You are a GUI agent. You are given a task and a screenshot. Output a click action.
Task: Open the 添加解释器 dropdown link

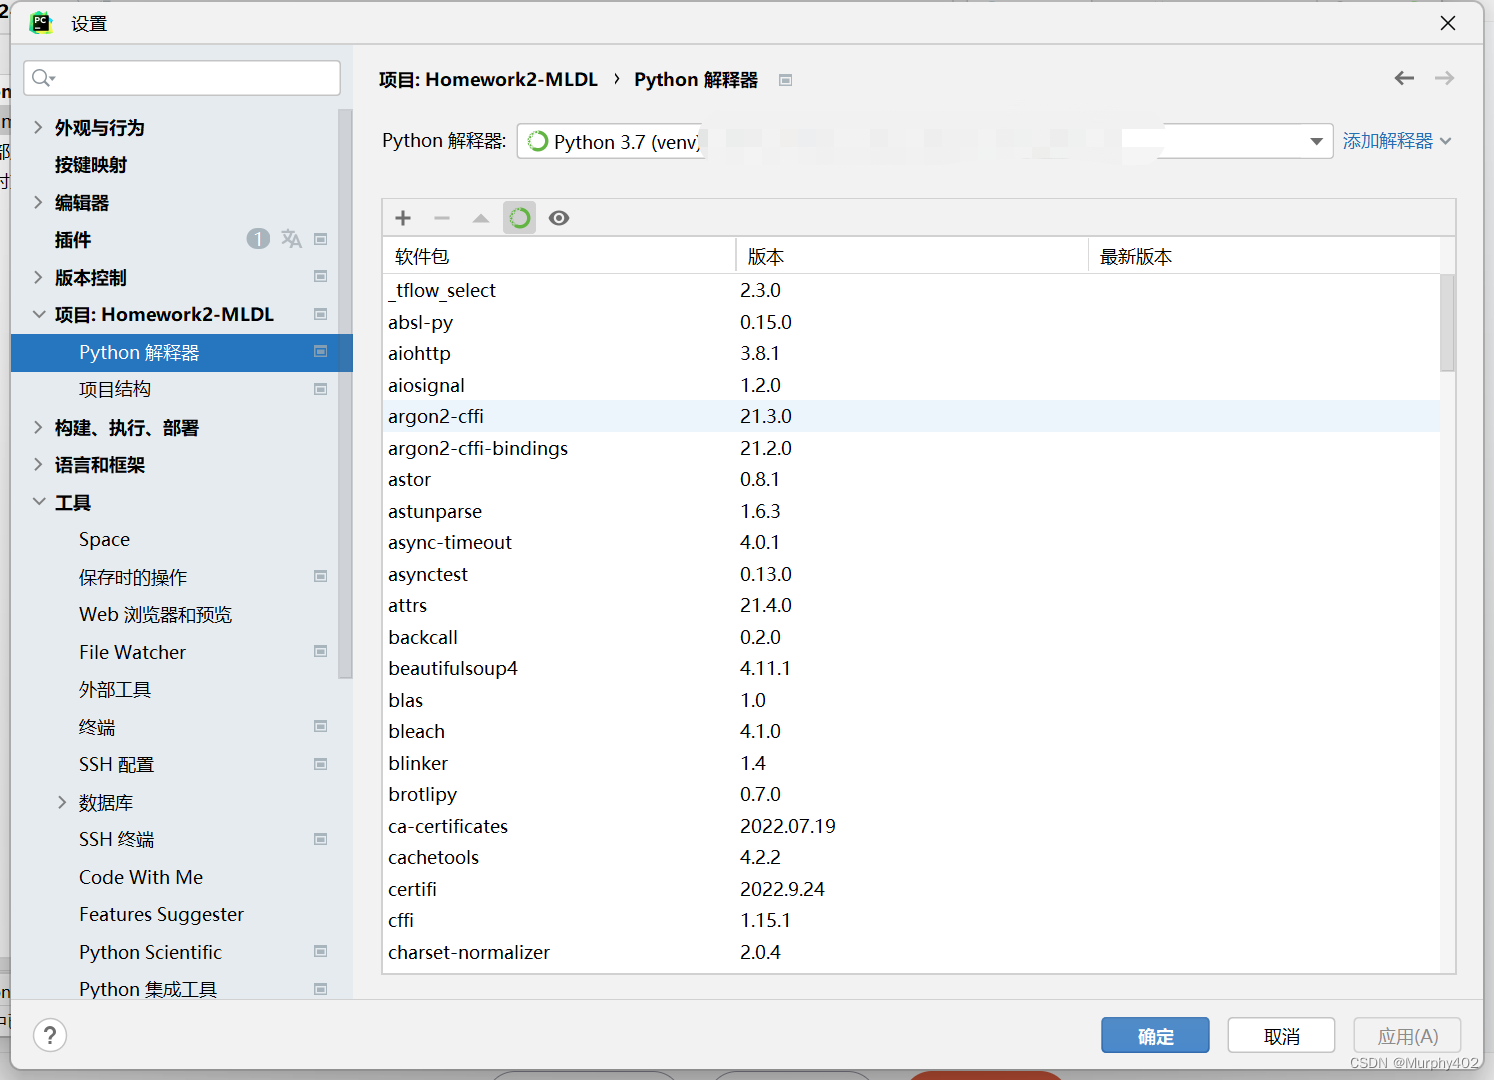[1396, 141]
